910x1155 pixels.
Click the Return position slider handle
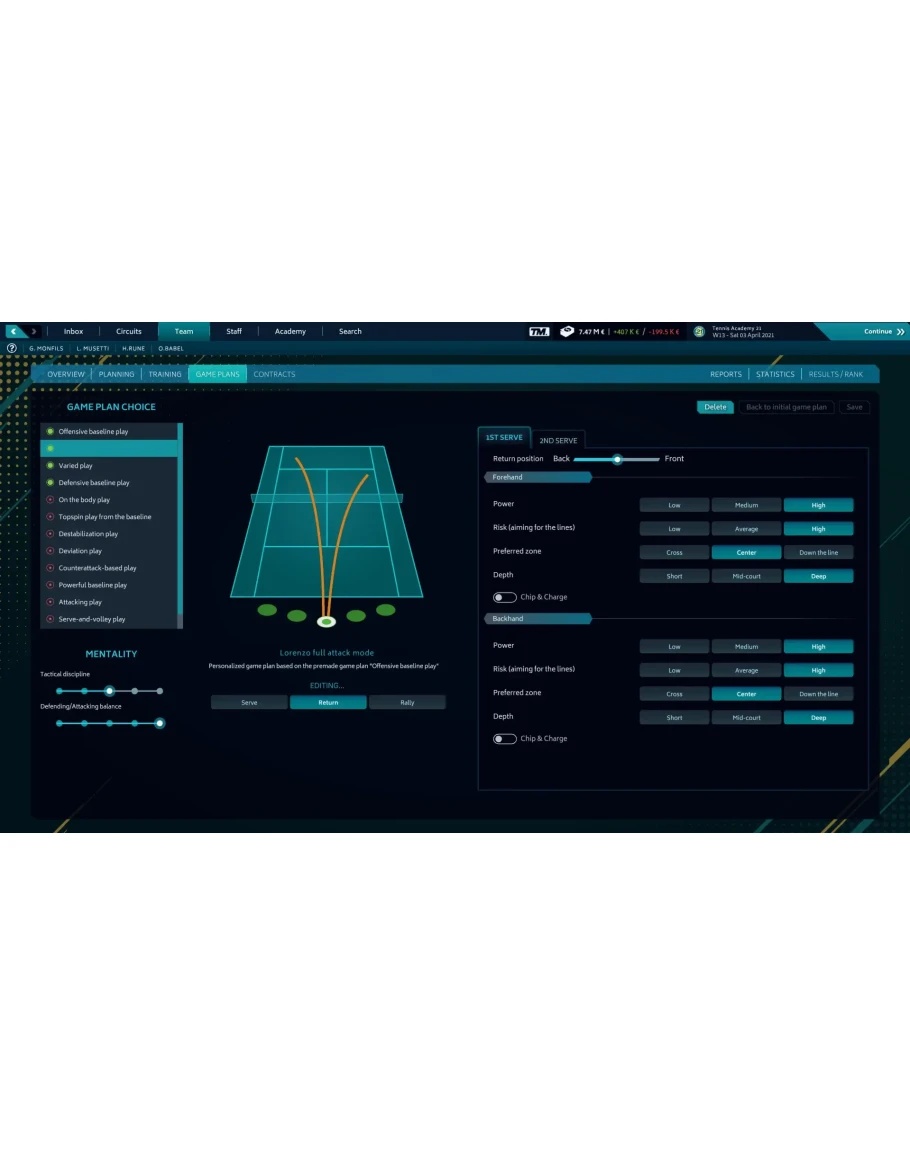click(618, 459)
